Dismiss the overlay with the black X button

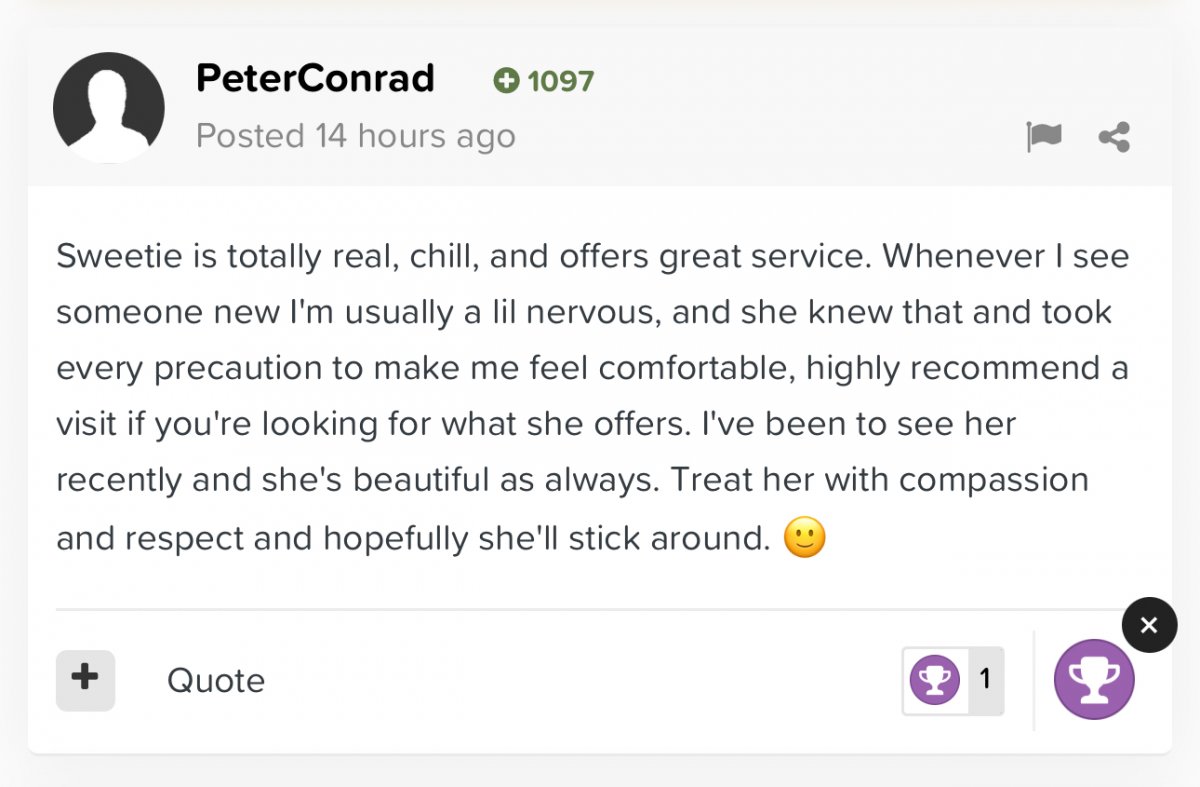coord(1149,625)
